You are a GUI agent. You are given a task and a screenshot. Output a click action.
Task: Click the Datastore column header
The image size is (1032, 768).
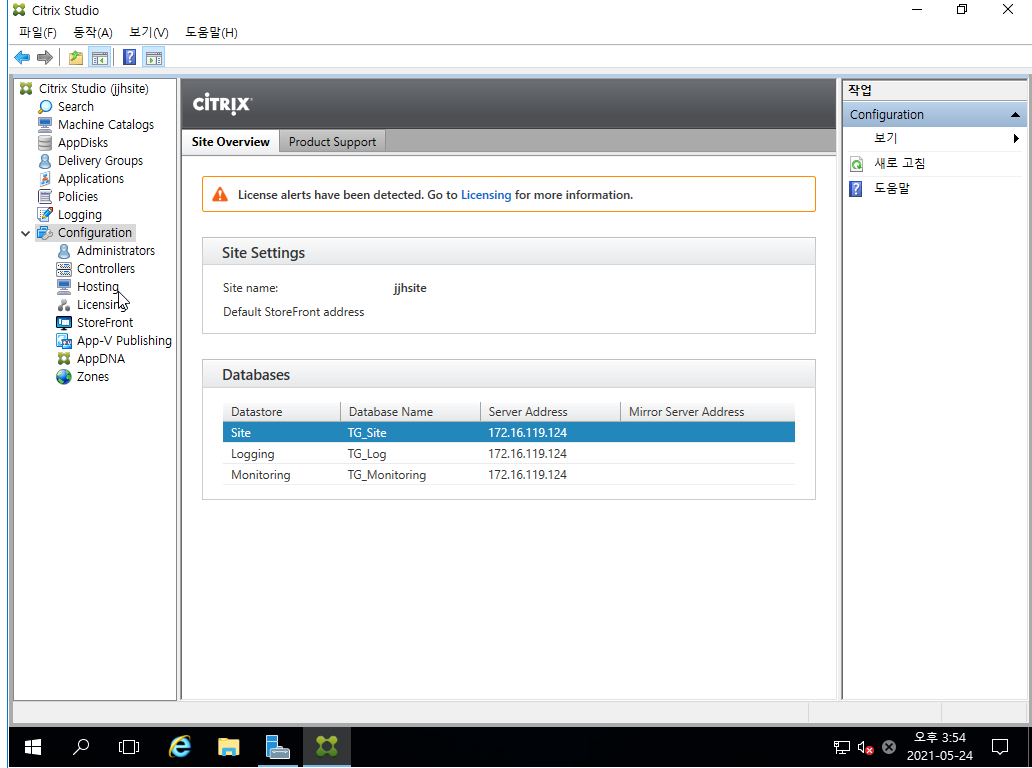[281, 412]
